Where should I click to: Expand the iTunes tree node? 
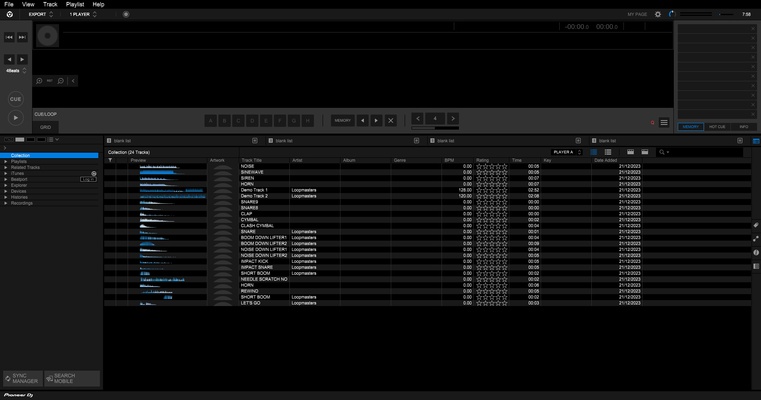tap(6, 173)
